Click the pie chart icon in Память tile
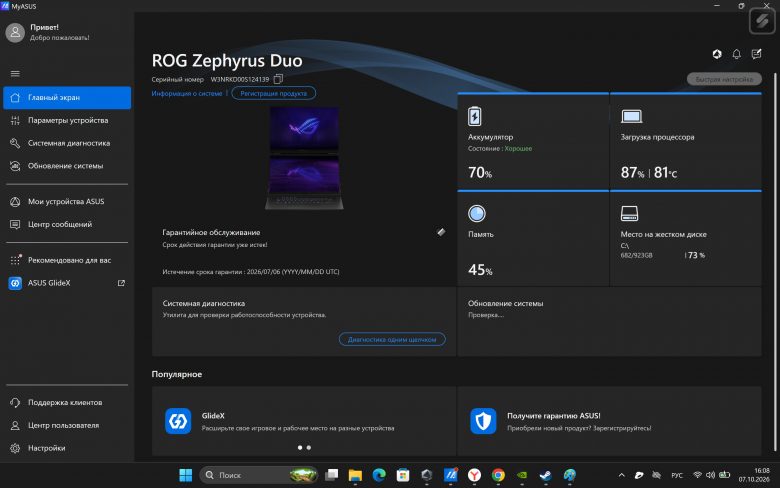The width and height of the screenshot is (780, 488). click(477, 213)
